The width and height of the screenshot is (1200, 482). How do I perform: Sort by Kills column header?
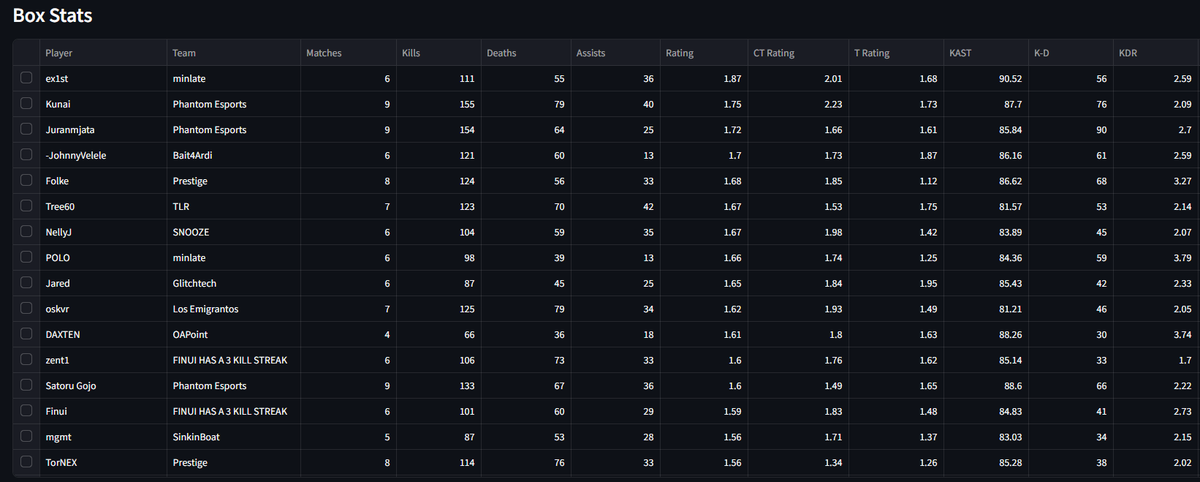tap(437, 53)
